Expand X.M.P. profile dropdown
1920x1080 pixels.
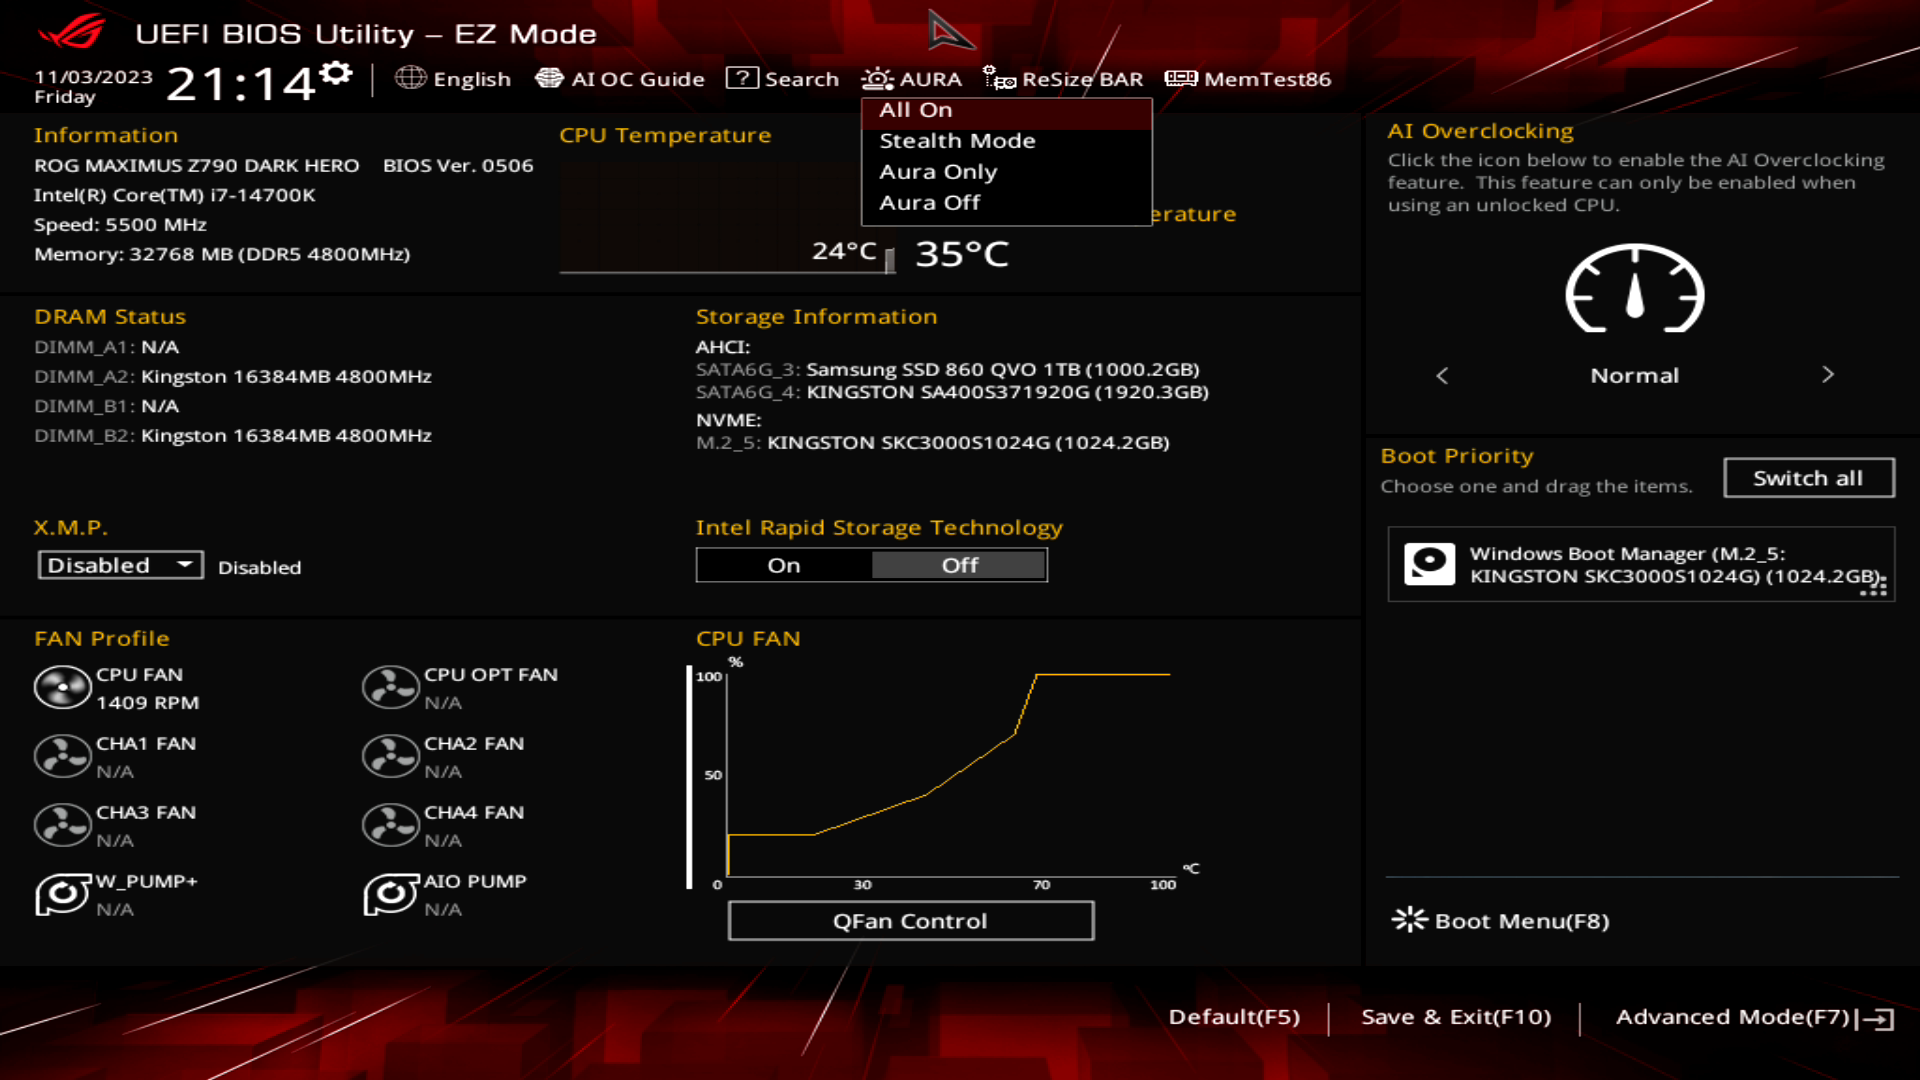click(117, 564)
